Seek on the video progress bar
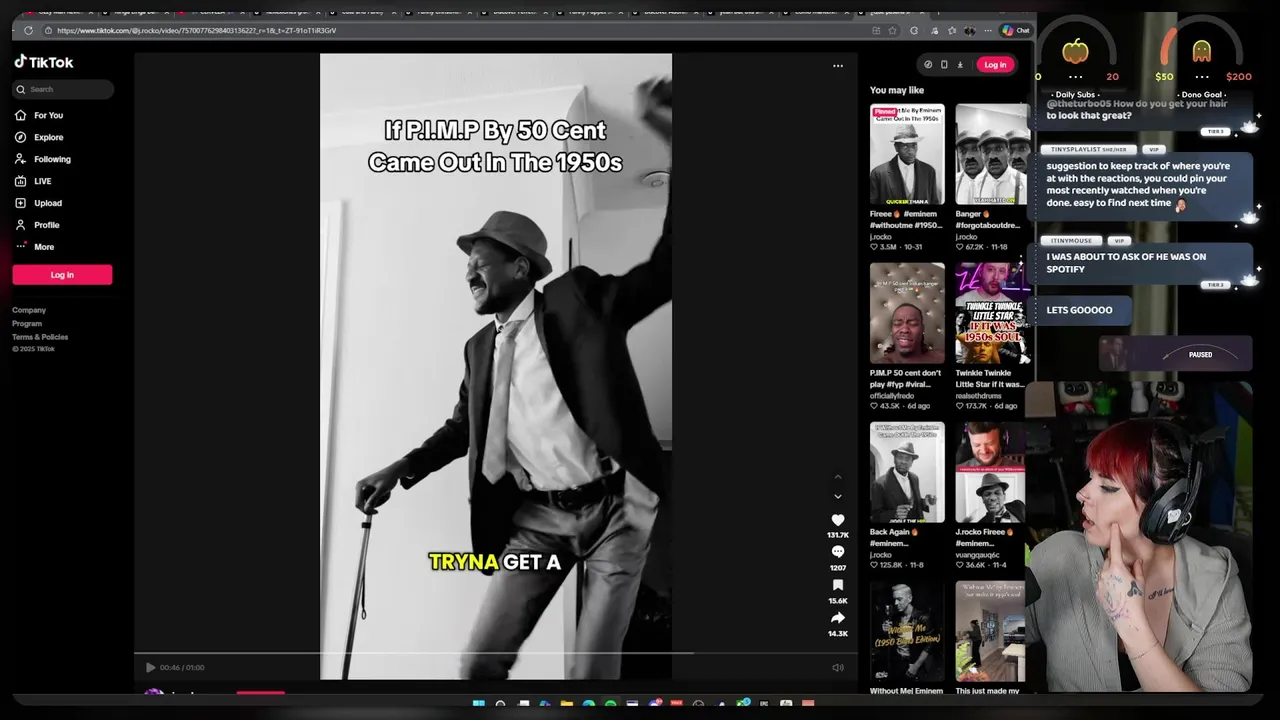This screenshot has width=1280, height=720. (496, 654)
